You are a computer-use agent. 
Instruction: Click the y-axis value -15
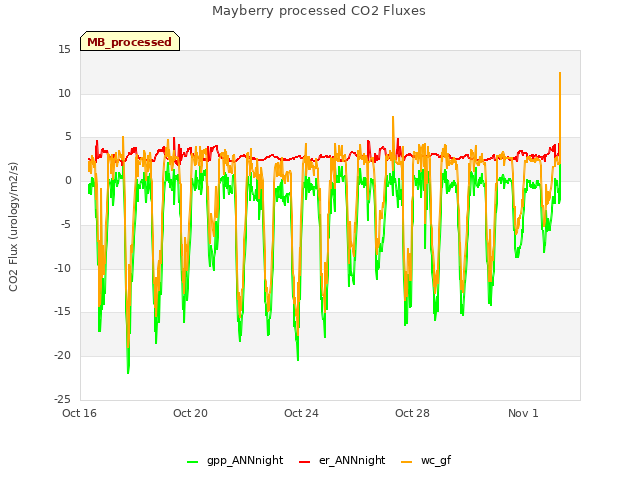(62, 312)
